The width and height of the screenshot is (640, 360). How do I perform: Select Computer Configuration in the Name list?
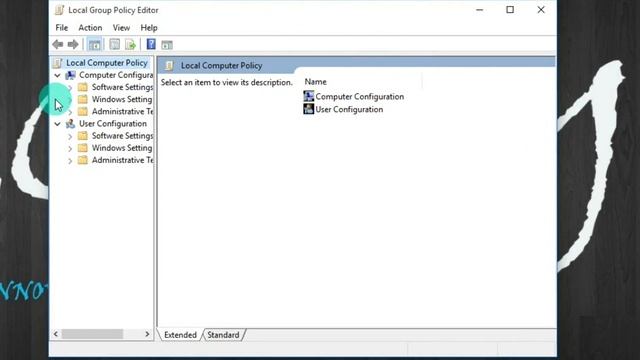pos(360,97)
